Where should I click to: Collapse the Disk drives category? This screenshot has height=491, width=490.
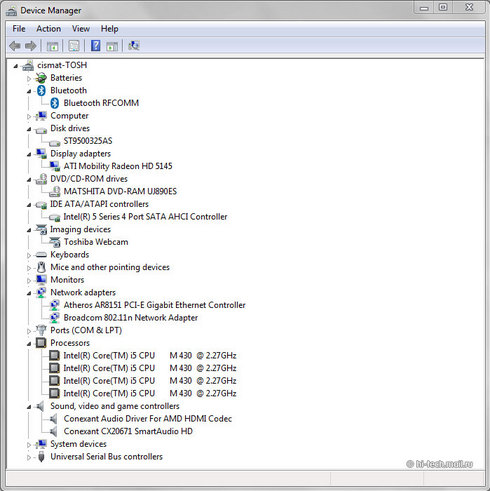point(29,129)
